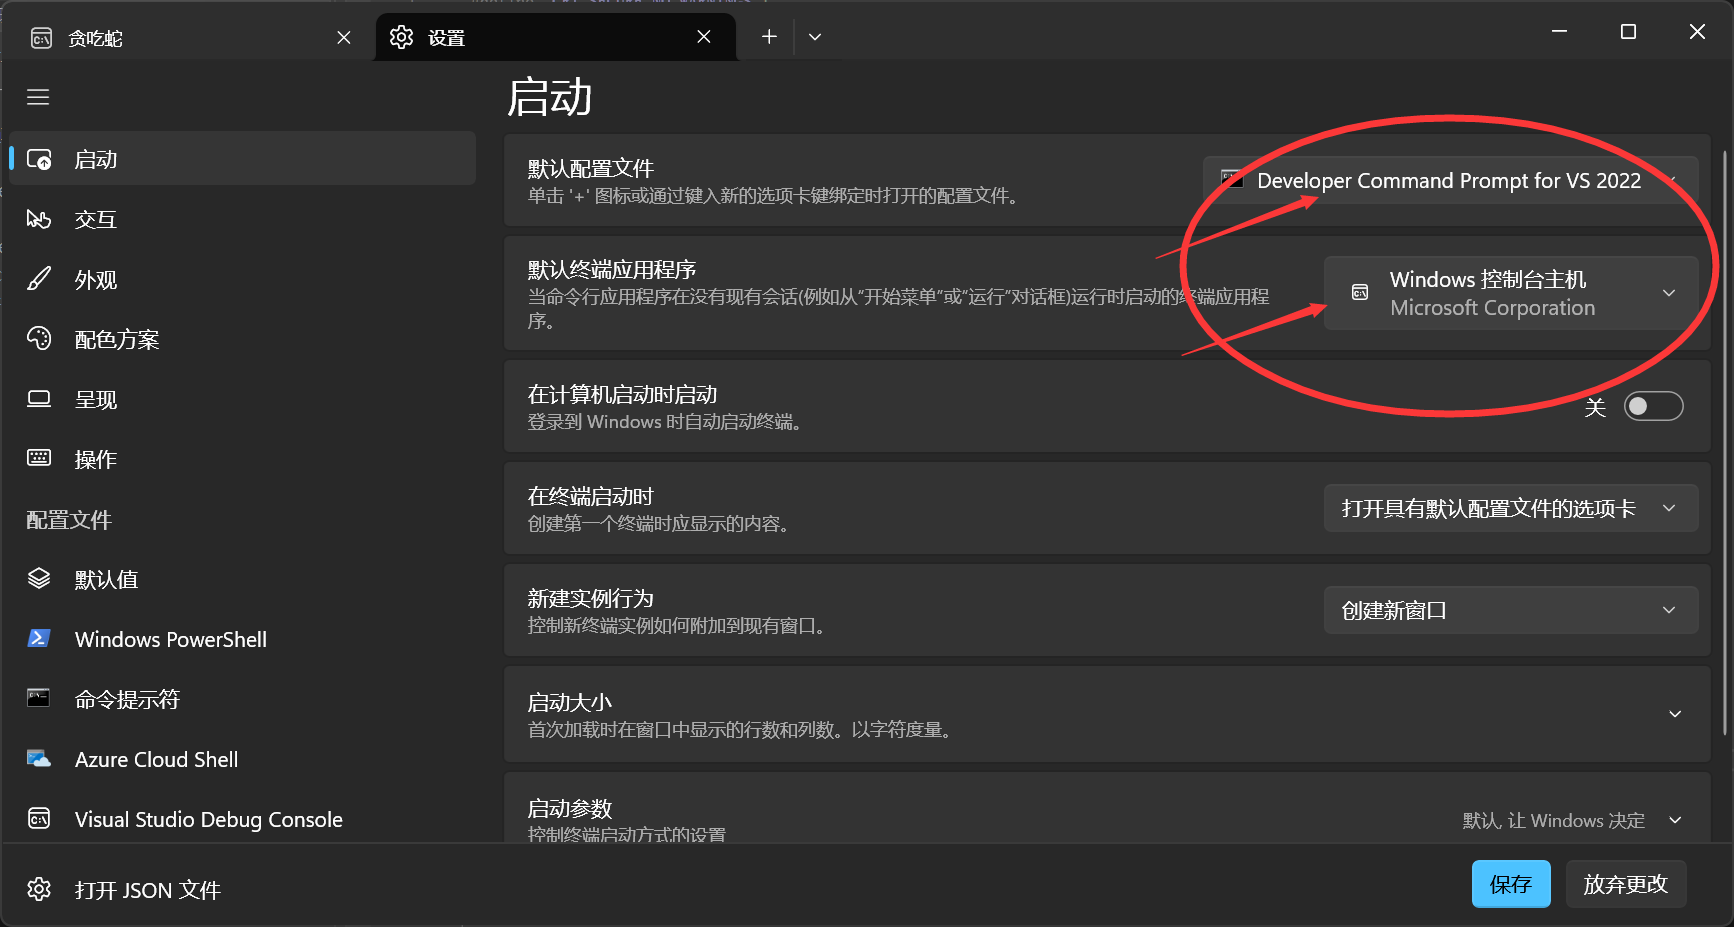1734x927 pixels.
Task: Select 配色方案 in the sidebar
Action: point(242,339)
